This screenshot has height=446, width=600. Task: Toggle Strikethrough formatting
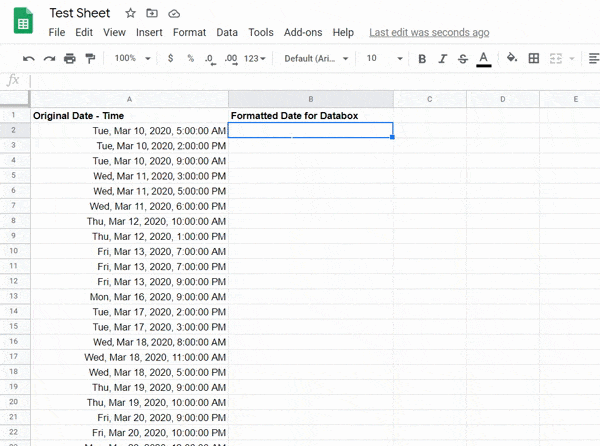462,59
